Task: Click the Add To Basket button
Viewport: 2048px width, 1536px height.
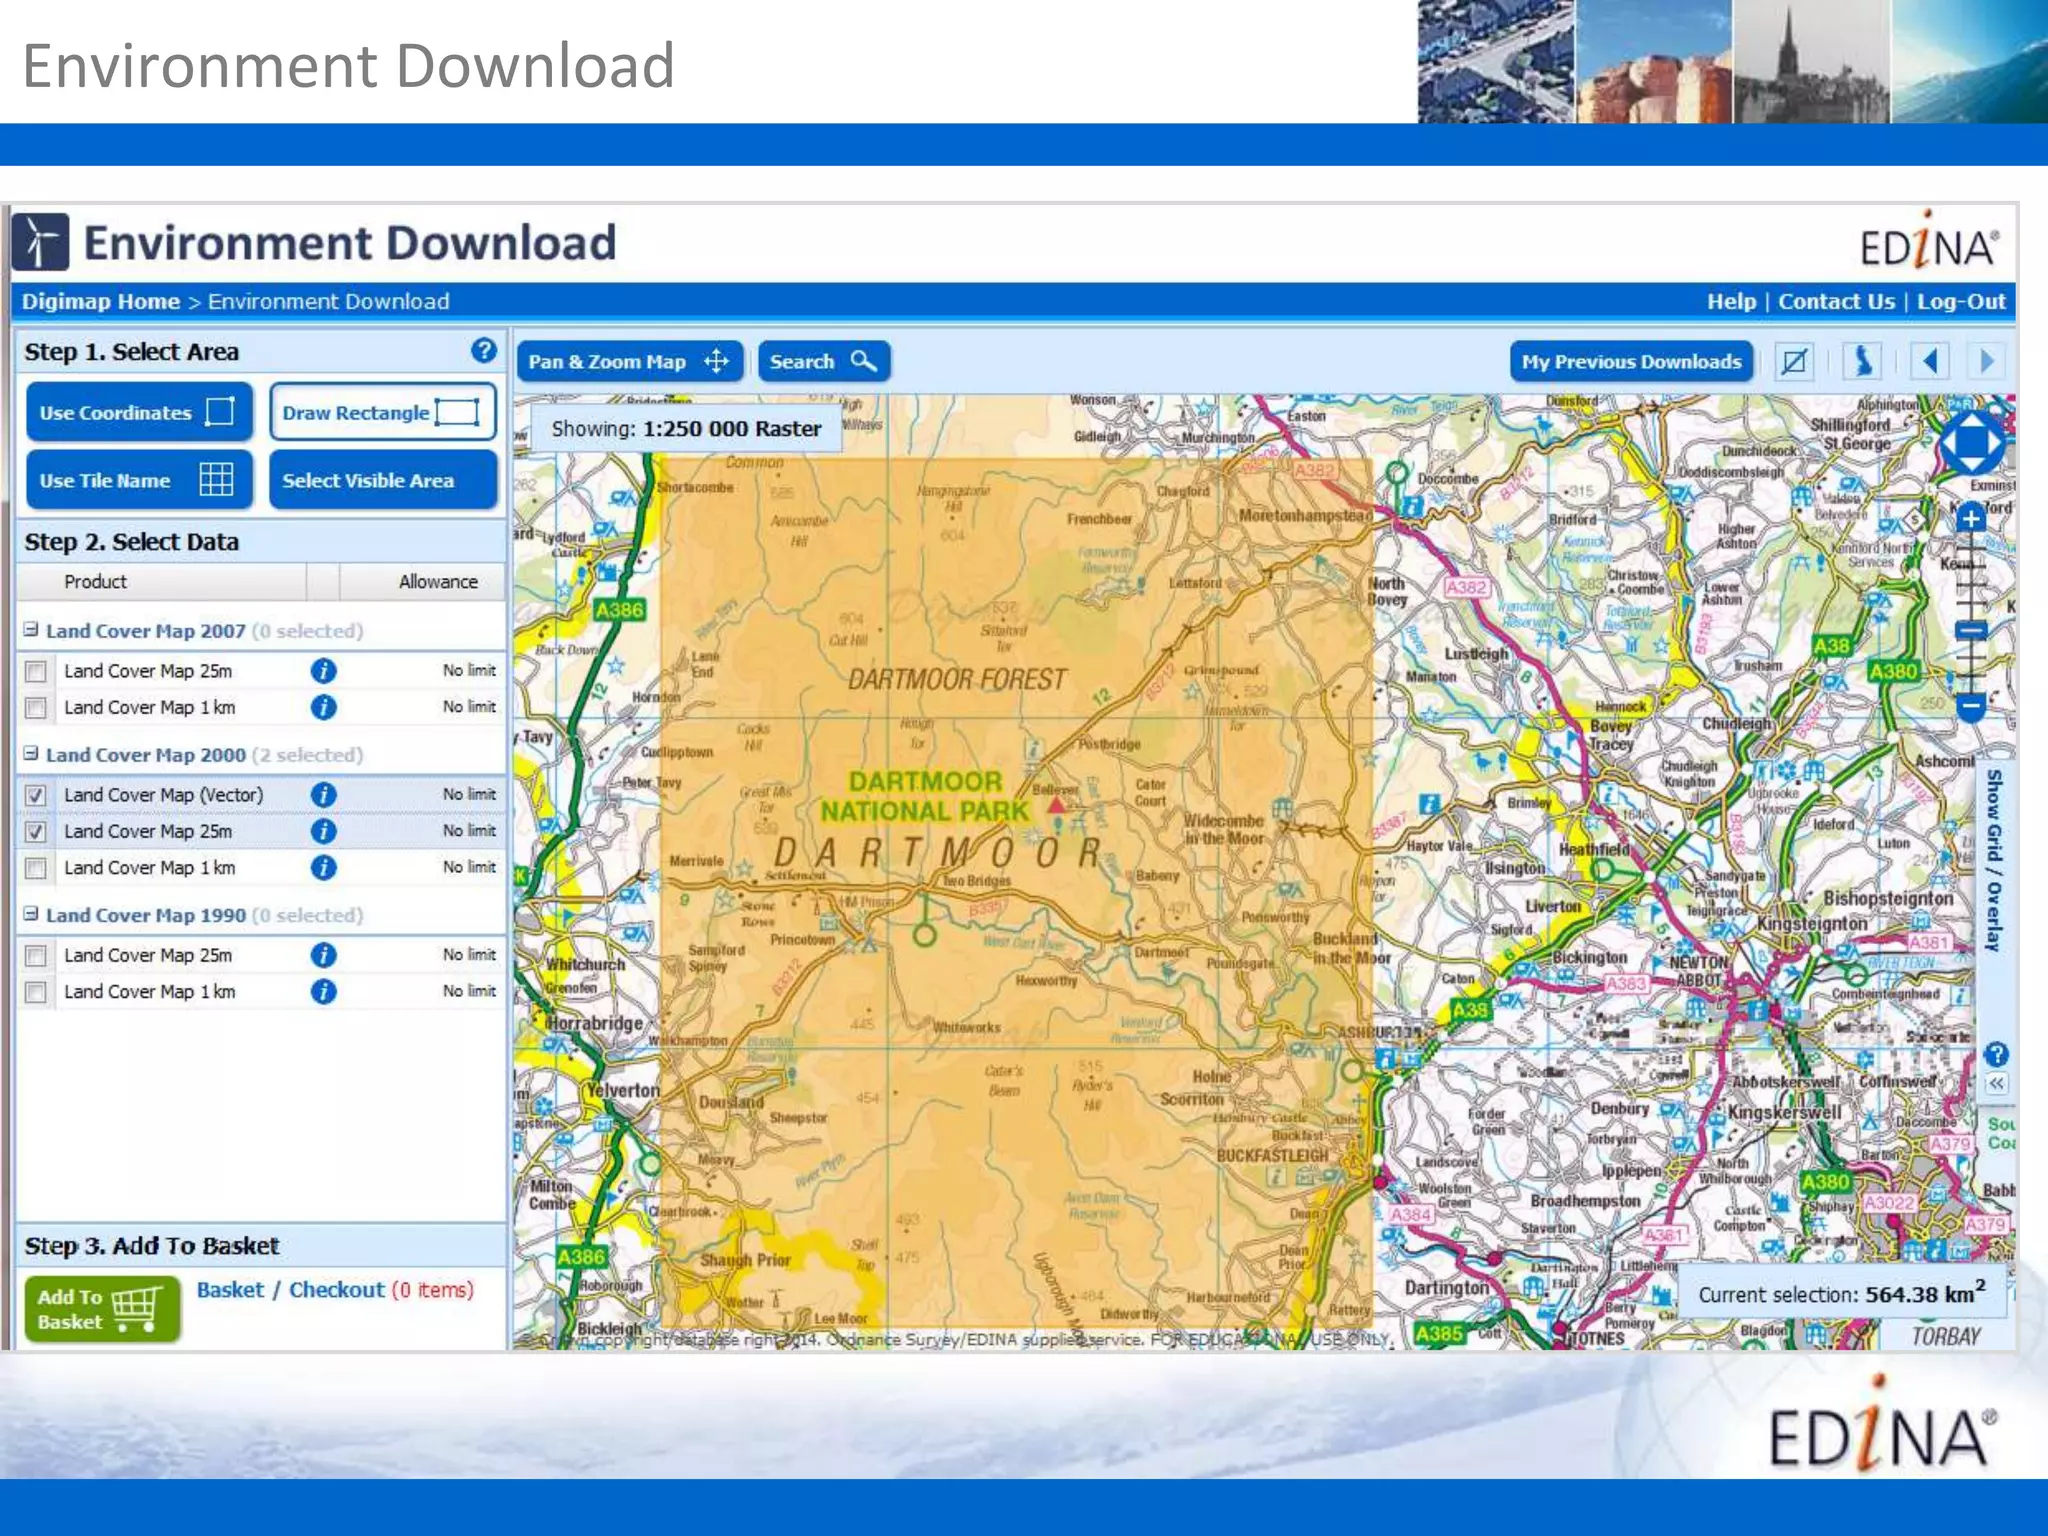Action: coord(100,1308)
